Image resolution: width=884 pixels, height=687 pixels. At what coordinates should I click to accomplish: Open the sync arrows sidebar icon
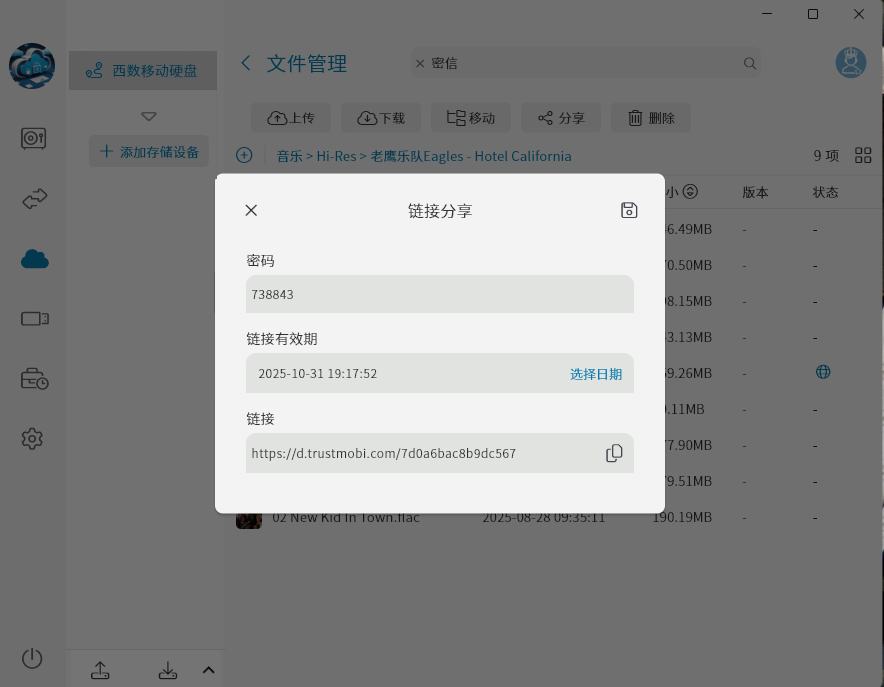click(34, 199)
